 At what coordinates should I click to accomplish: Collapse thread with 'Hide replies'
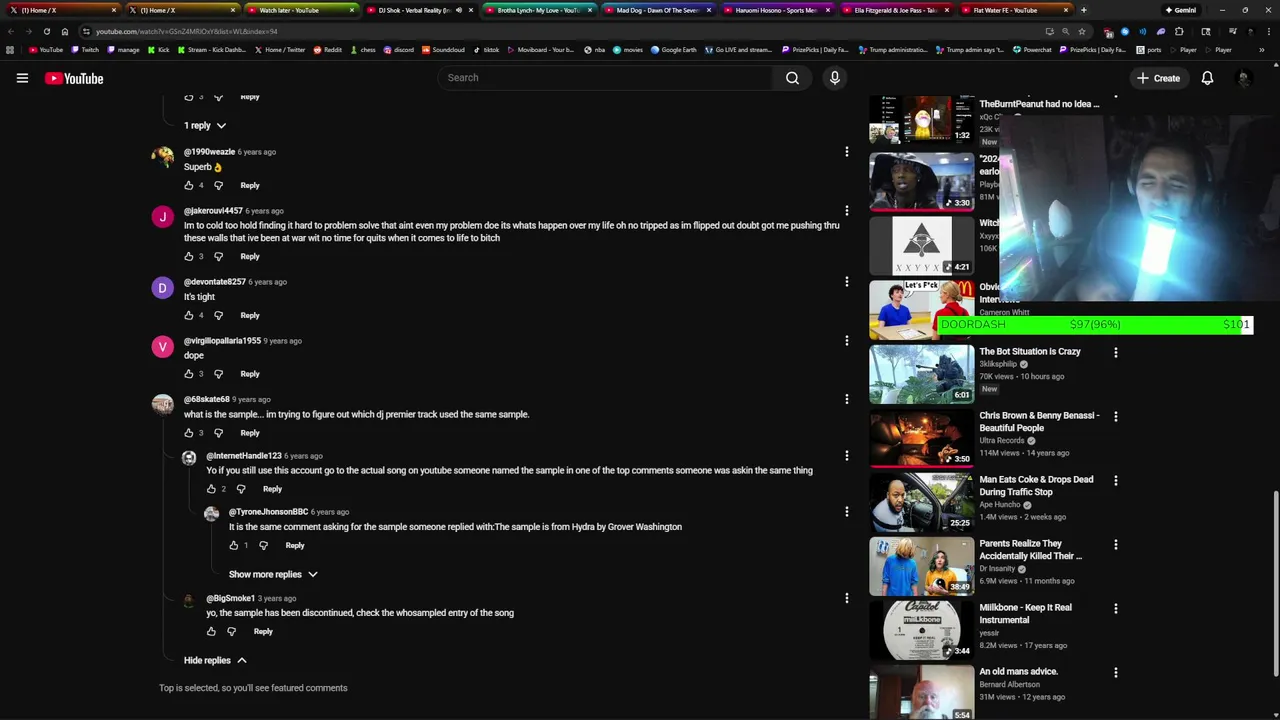click(x=215, y=660)
